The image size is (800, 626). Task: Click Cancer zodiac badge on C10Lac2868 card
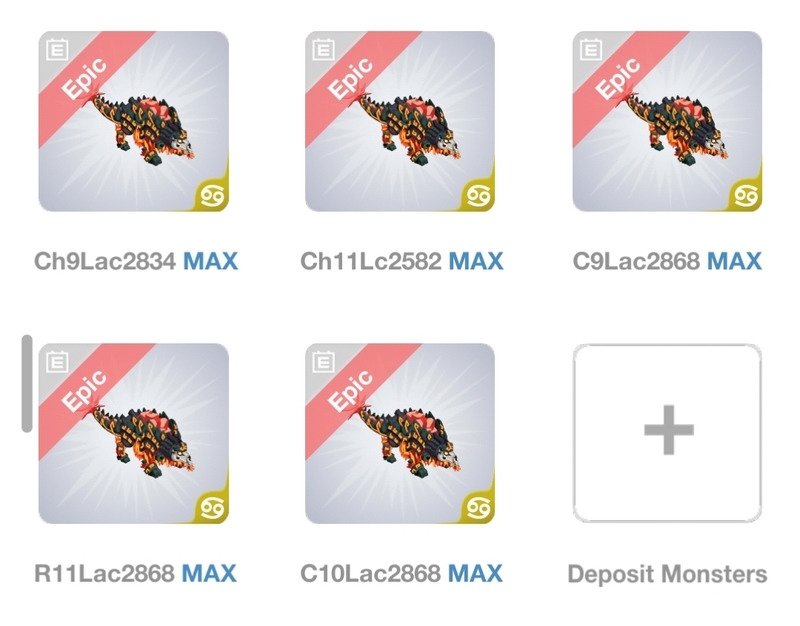(479, 508)
